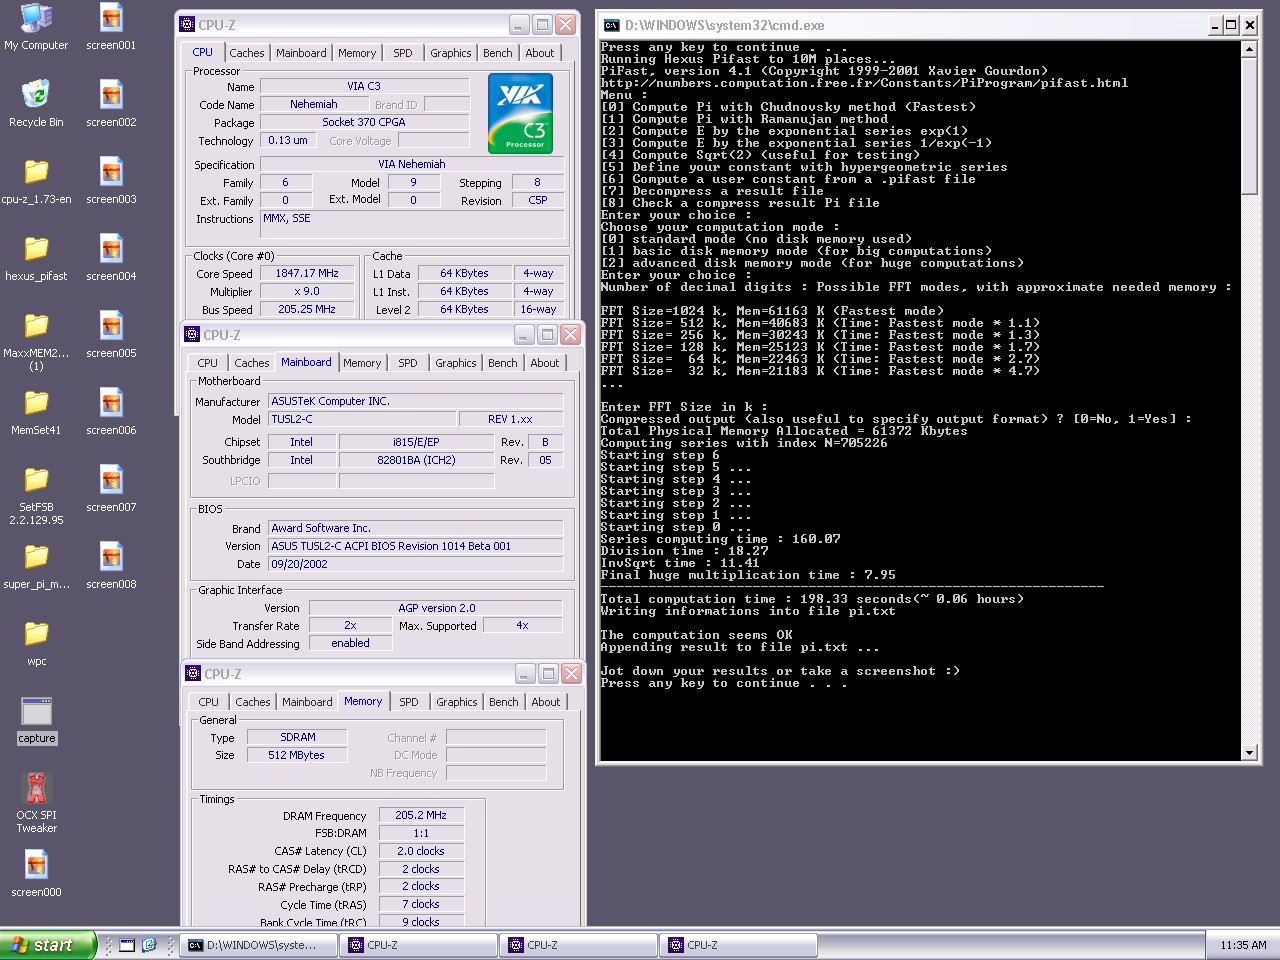Click the 'Total computation time' line in cmd
Screen dimensions: 1280x960
[x=812, y=599]
